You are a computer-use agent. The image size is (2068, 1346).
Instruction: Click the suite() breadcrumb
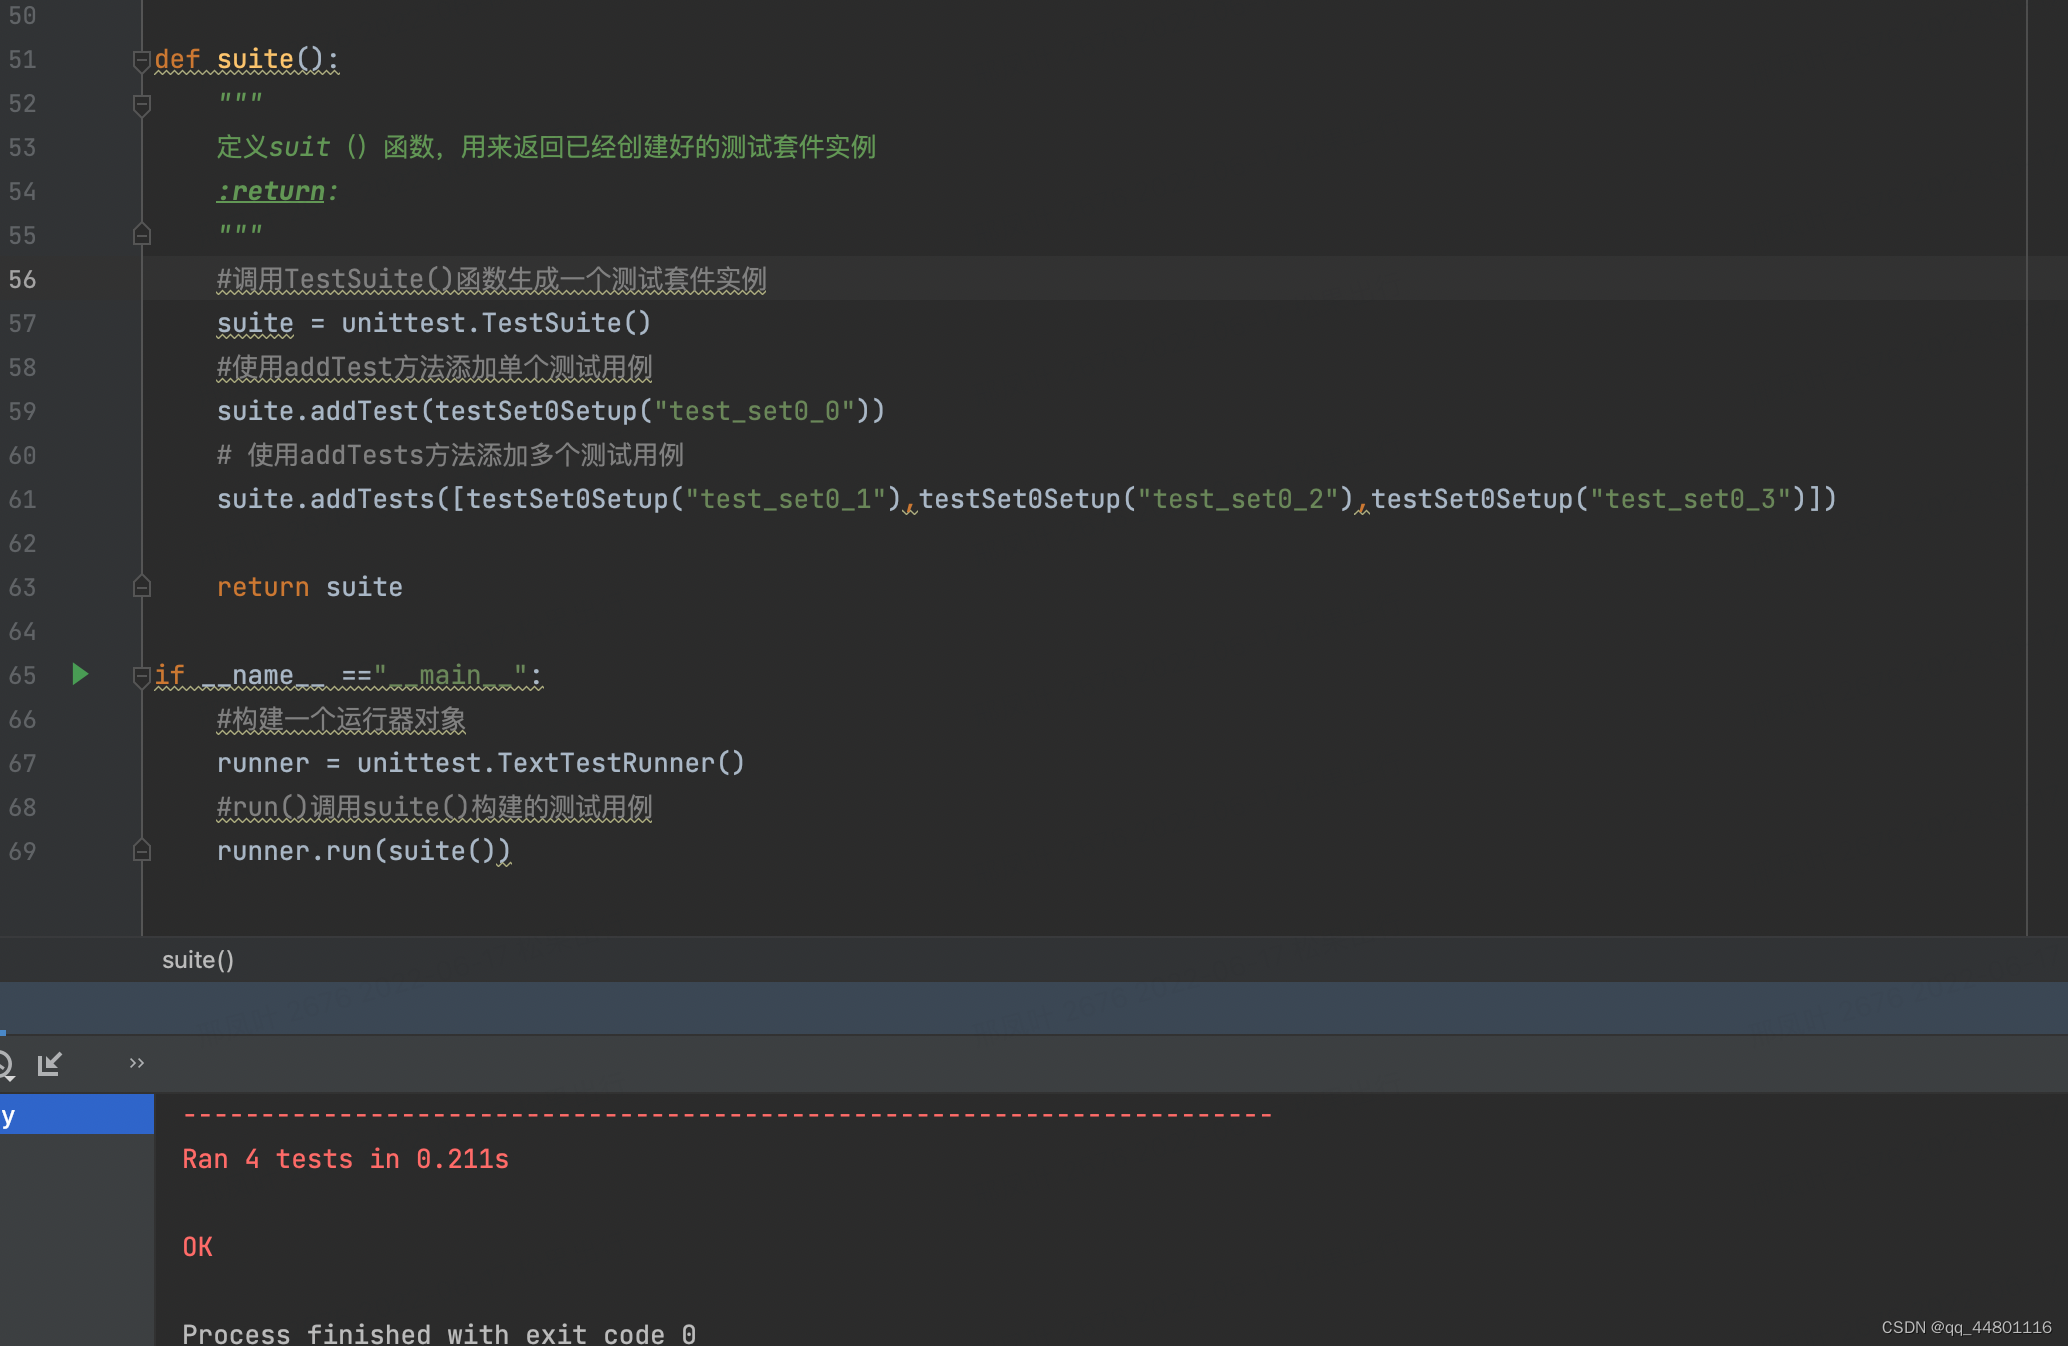click(x=198, y=960)
